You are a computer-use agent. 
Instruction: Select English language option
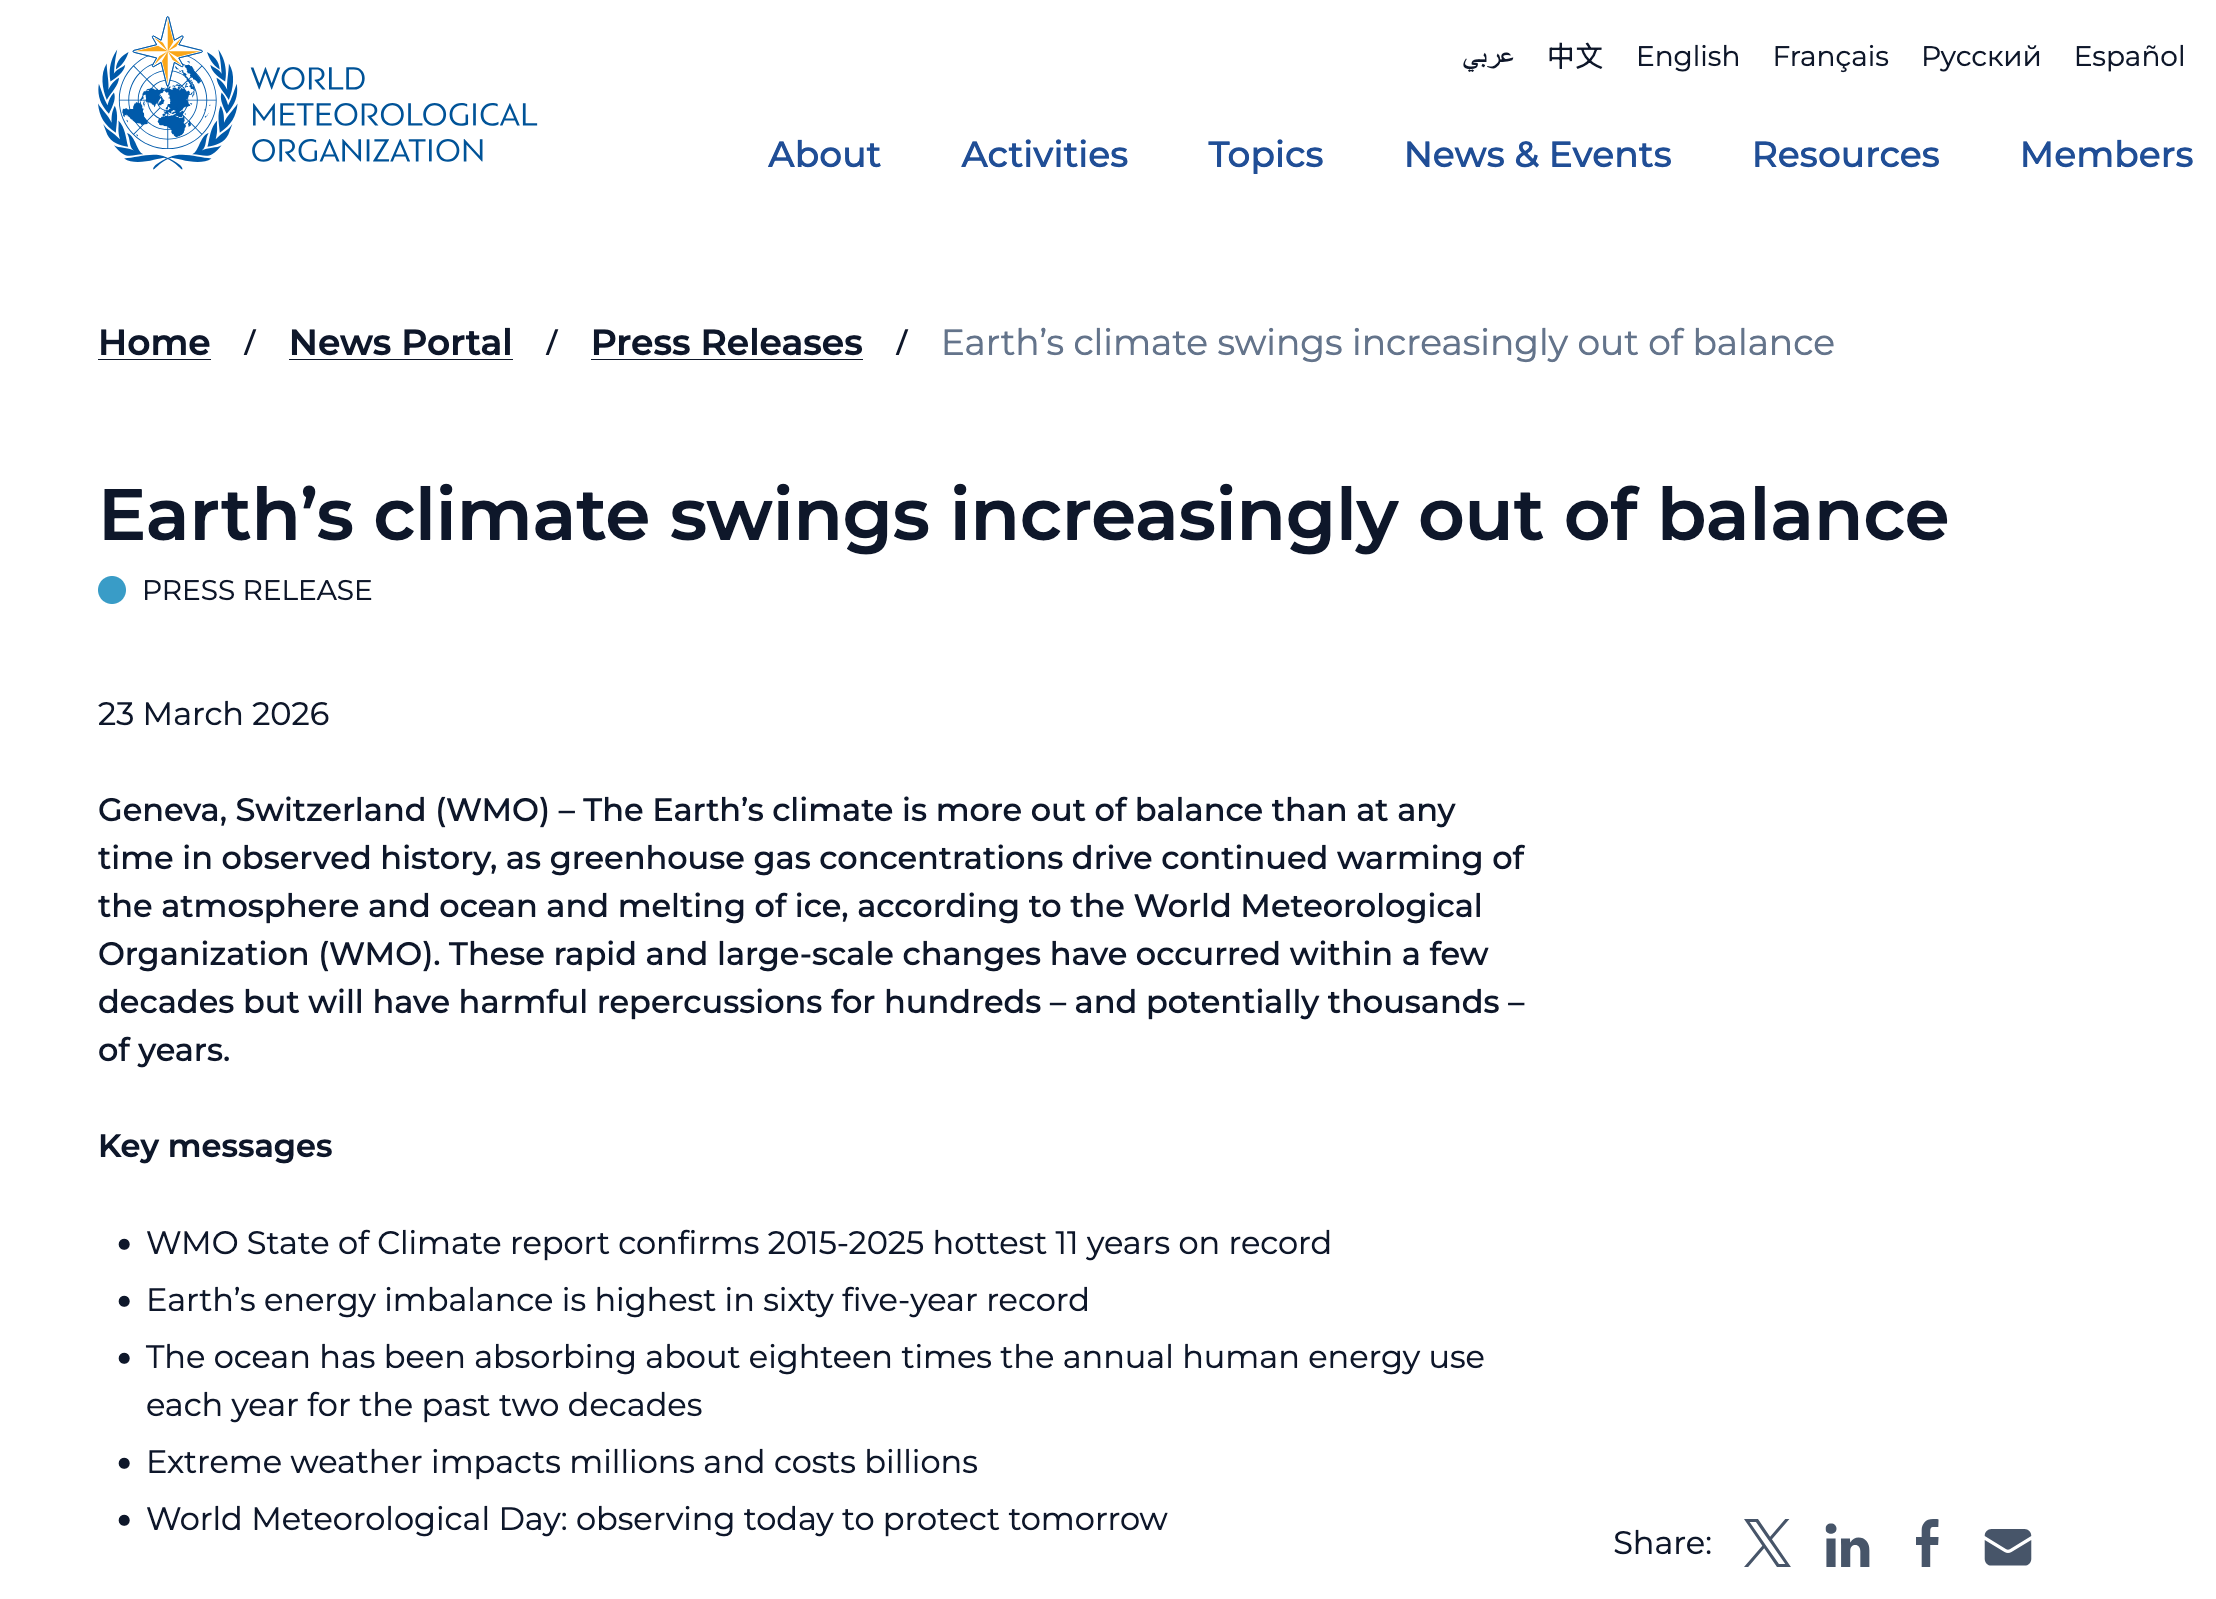(1687, 57)
